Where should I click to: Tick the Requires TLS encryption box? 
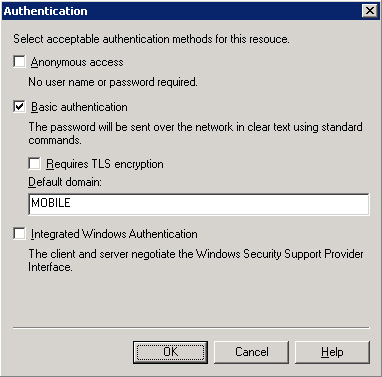pos(34,164)
